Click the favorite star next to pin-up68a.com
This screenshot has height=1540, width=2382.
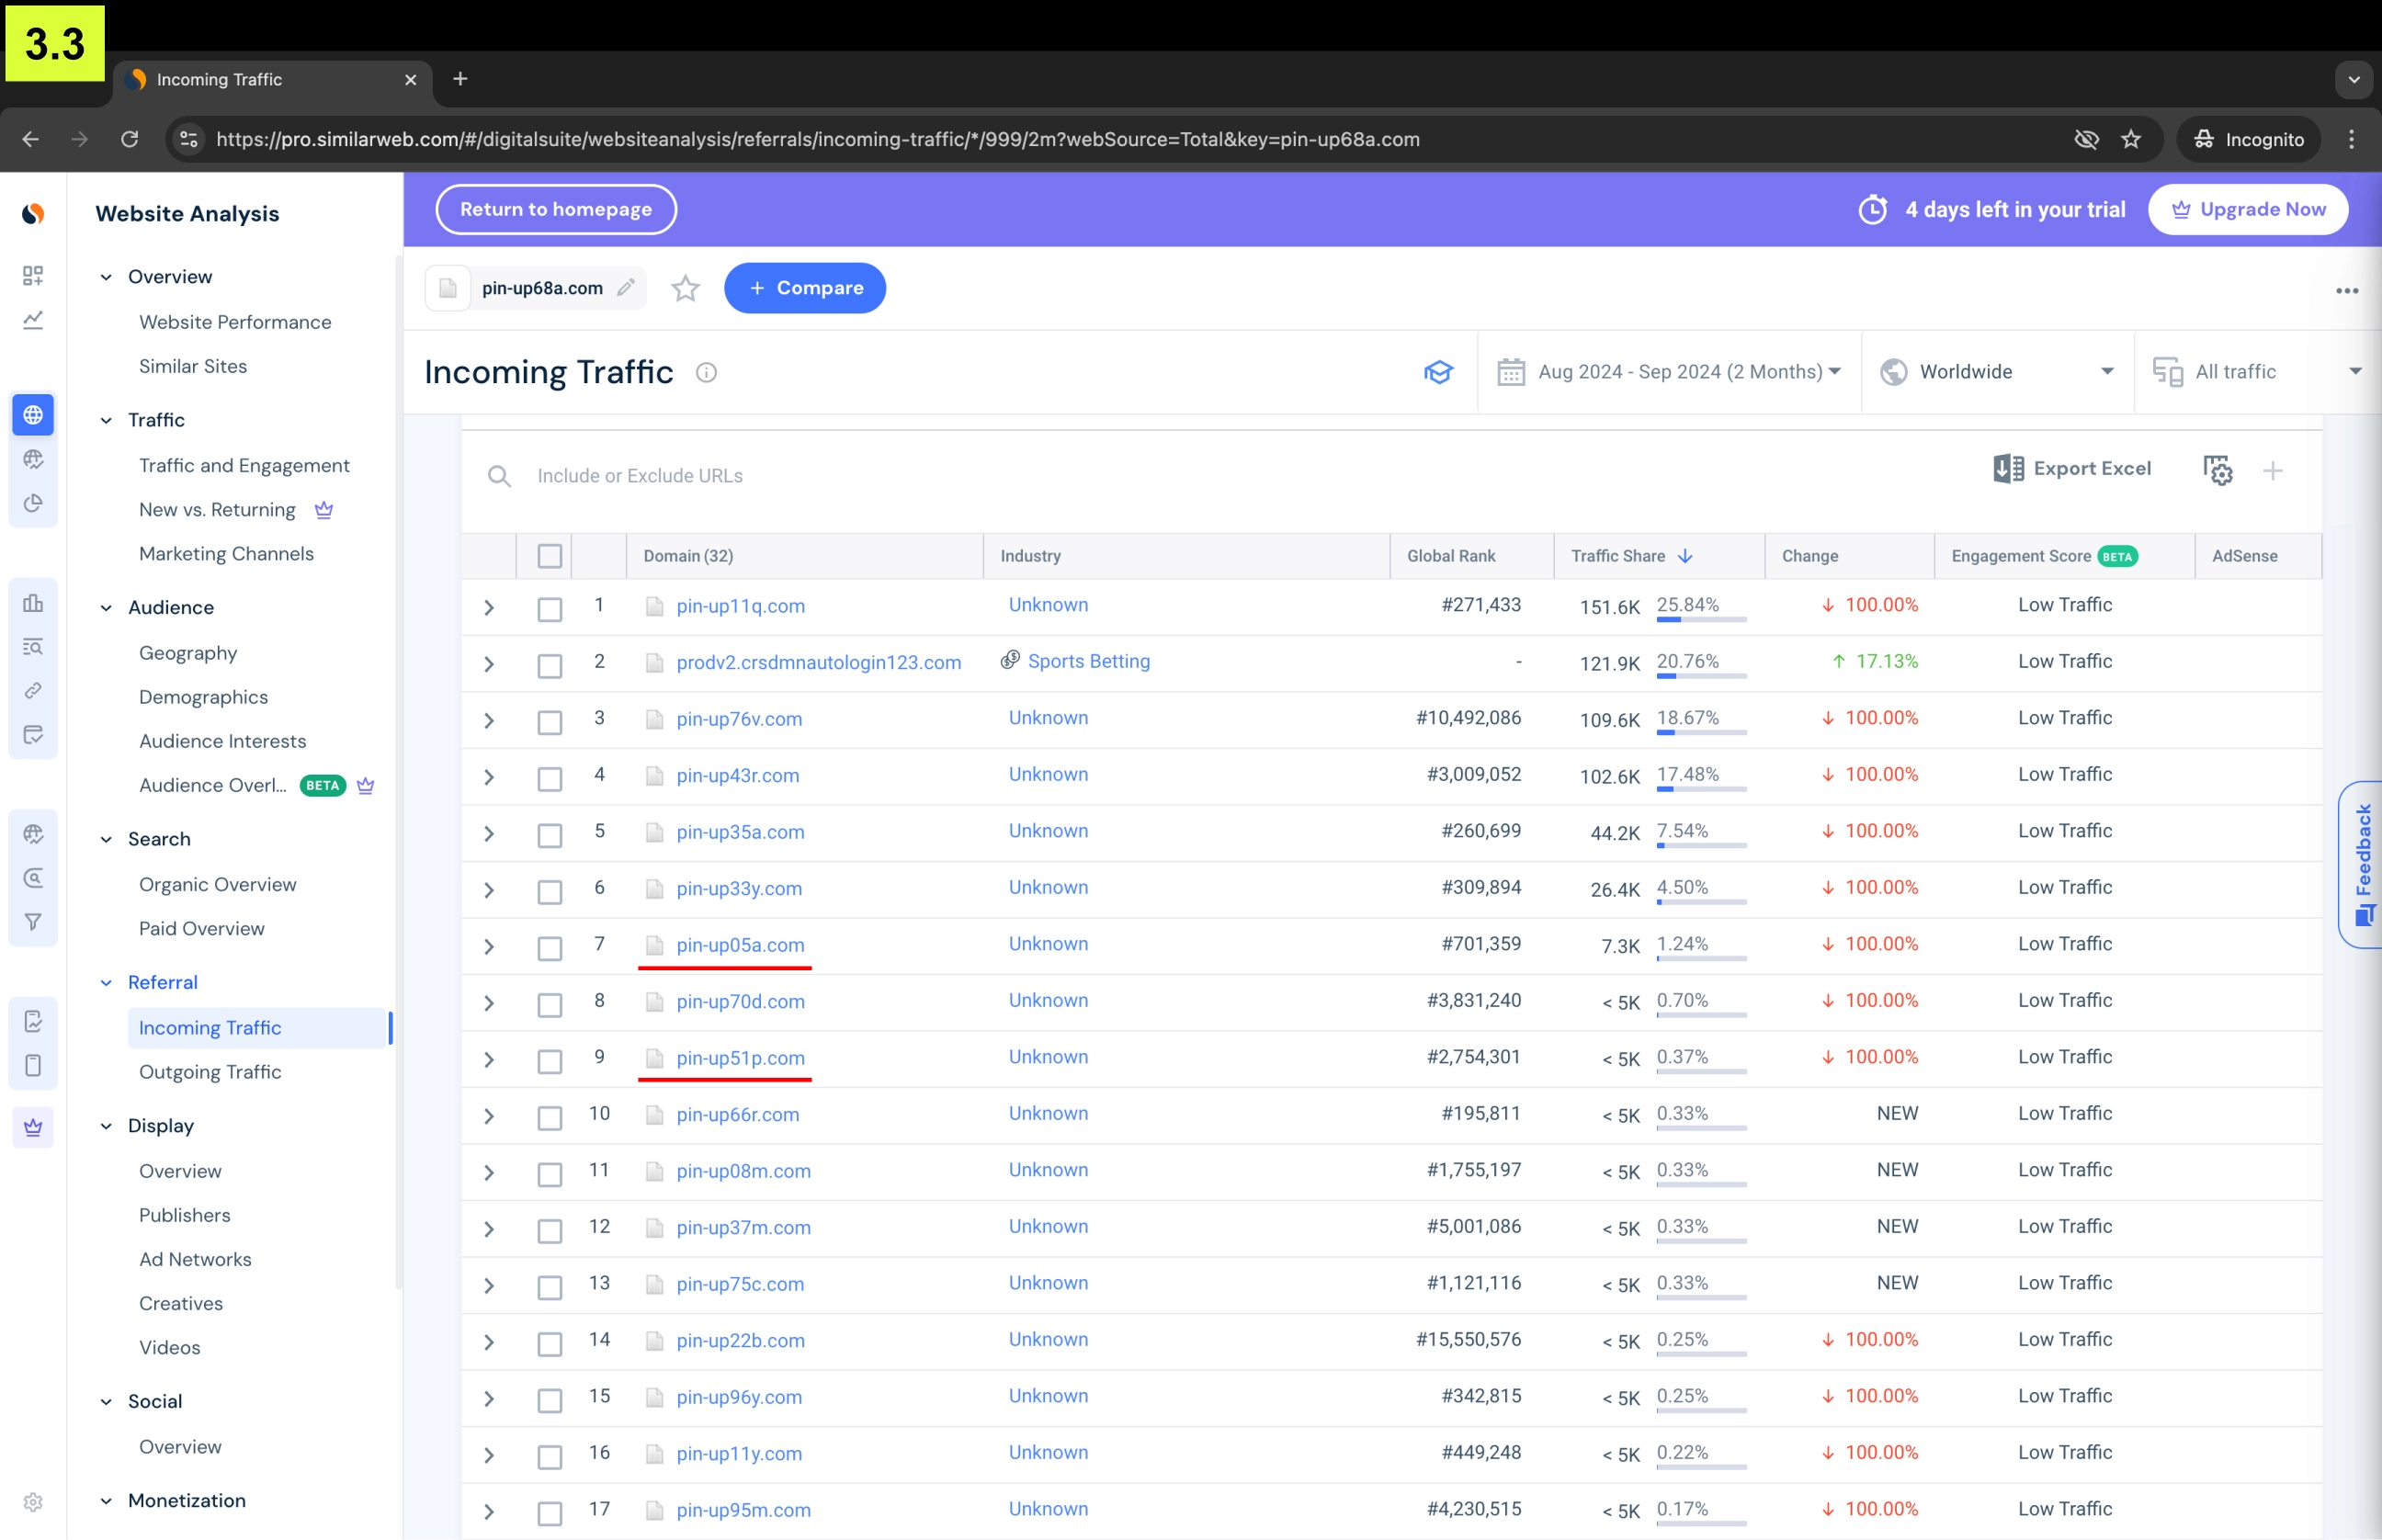[685, 289]
